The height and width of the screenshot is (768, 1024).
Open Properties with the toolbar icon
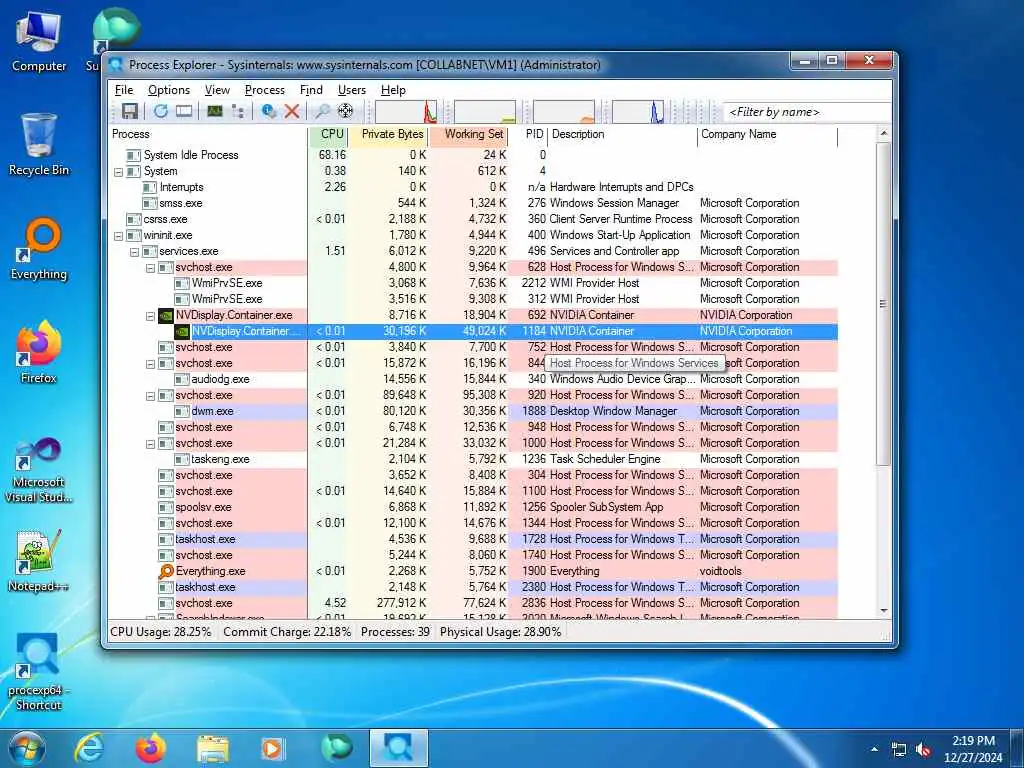268,111
